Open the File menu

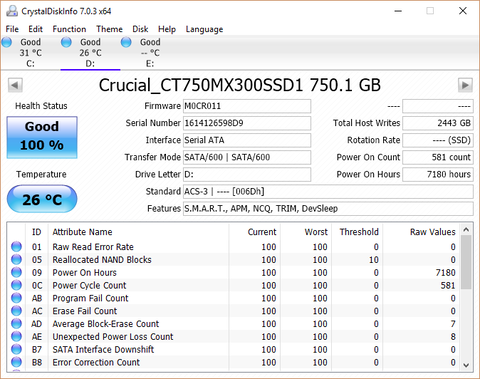point(12,29)
